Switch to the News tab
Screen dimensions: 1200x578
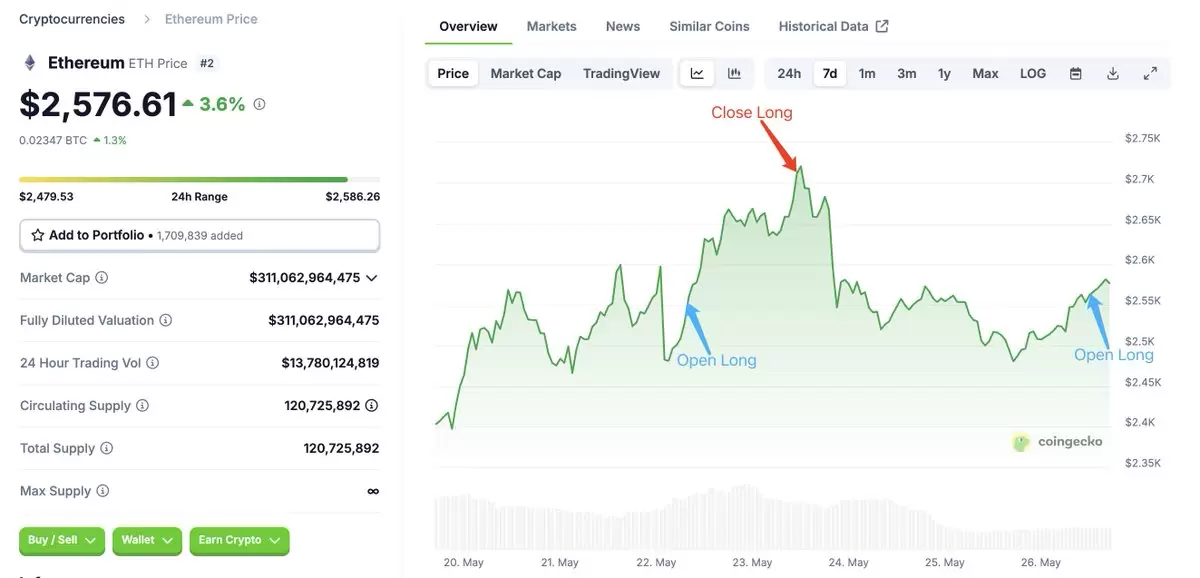tap(623, 27)
